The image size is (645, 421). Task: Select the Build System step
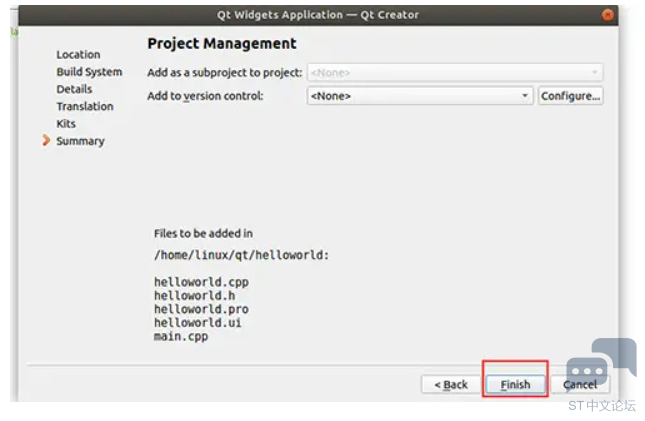tap(89, 72)
